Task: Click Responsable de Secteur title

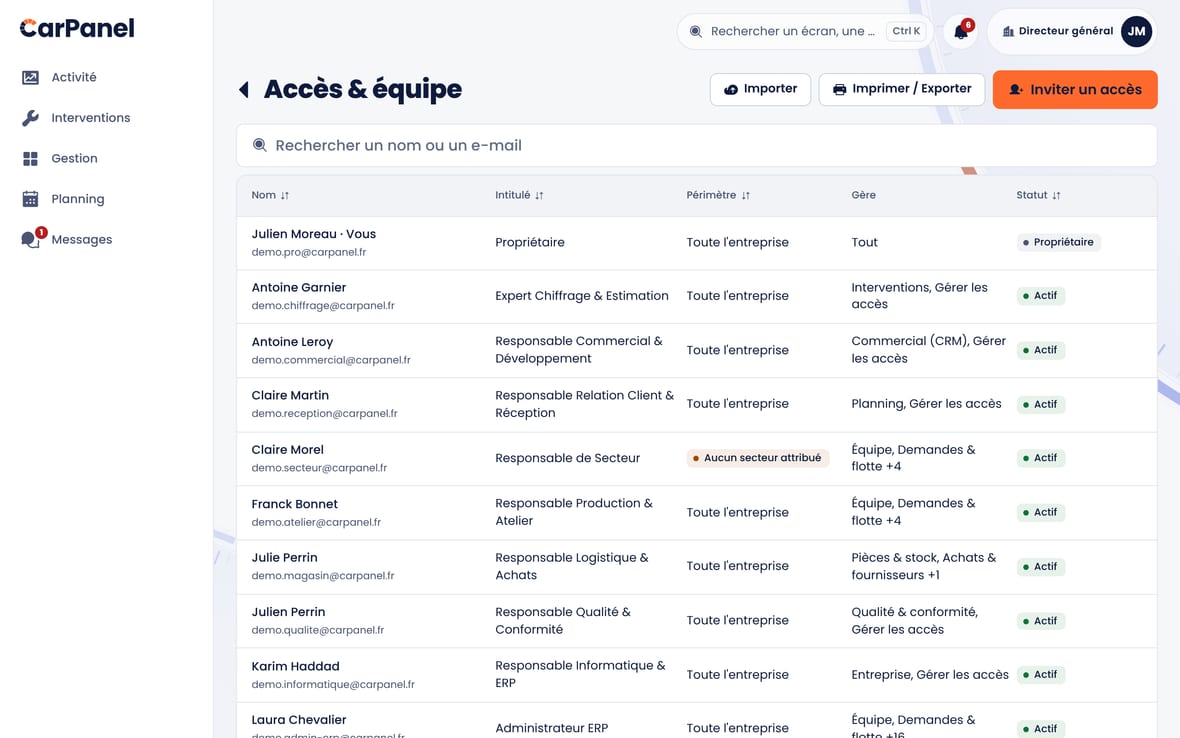Action: 567,458
